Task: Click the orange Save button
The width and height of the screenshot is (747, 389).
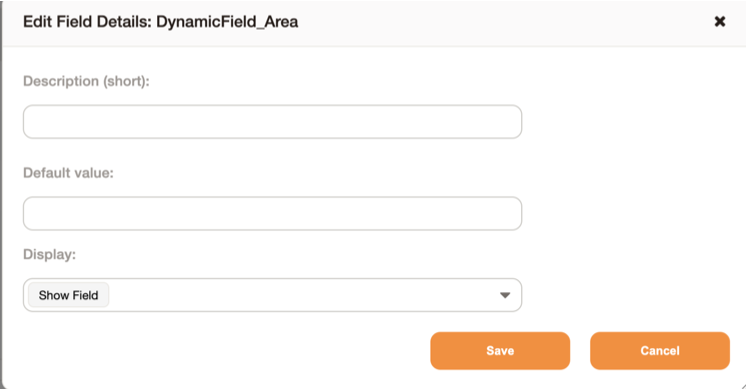Action: pos(500,351)
